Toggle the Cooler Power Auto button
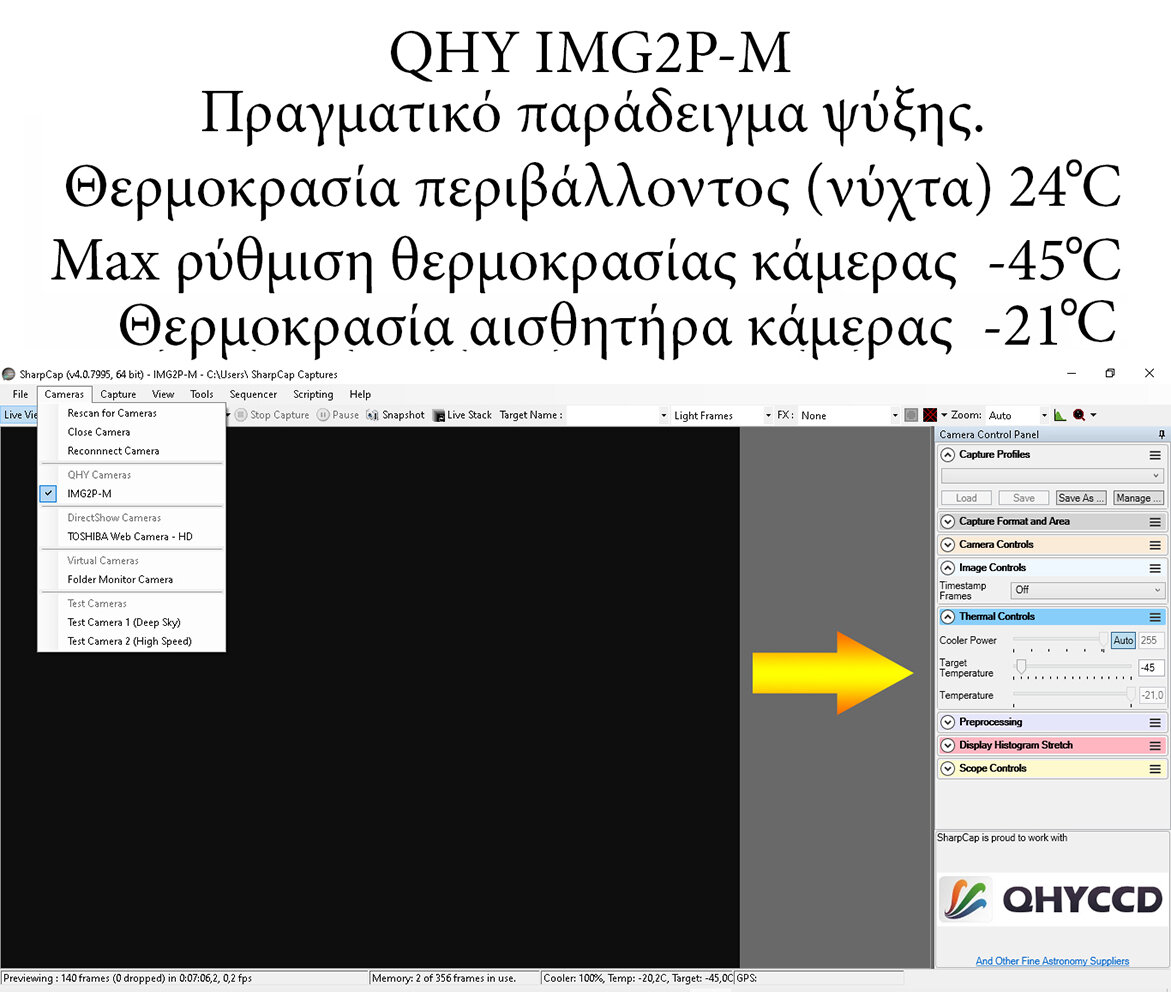 point(1123,640)
